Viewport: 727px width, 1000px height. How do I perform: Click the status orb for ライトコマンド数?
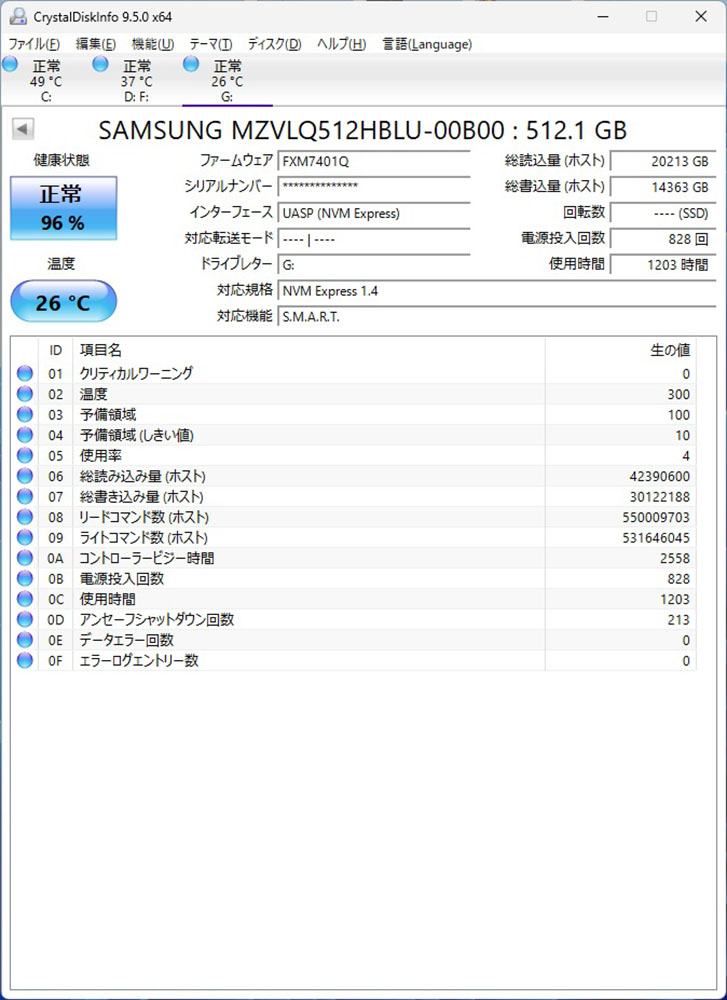pyautogui.click(x=25, y=537)
